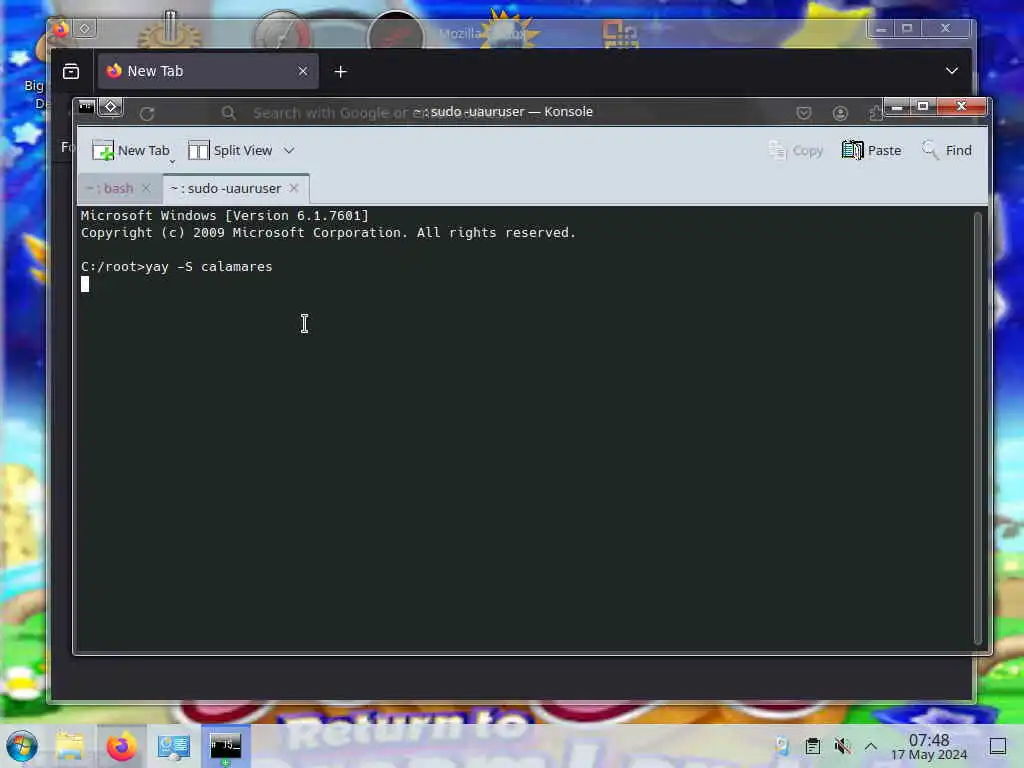Open Firefox account icon
This screenshot has height=768, width=1024.
(840, 114)
